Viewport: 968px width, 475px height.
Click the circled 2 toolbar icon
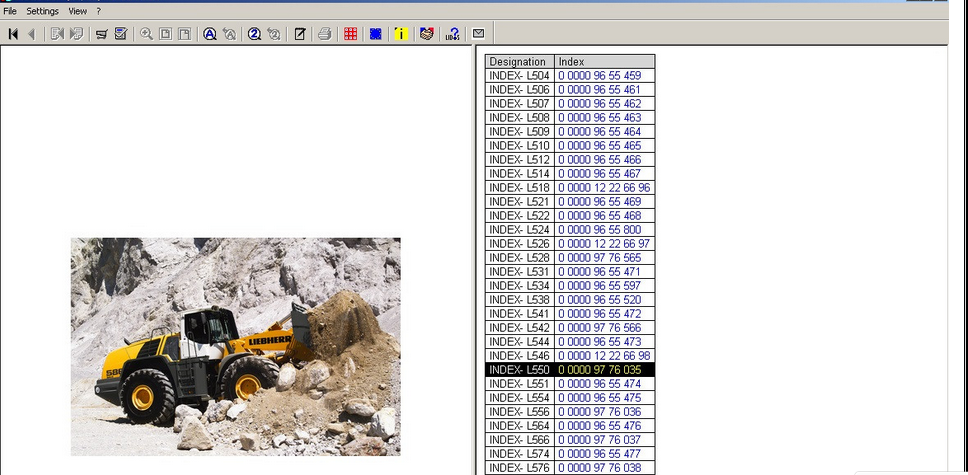pyautogui.click(x=254, y=34)
